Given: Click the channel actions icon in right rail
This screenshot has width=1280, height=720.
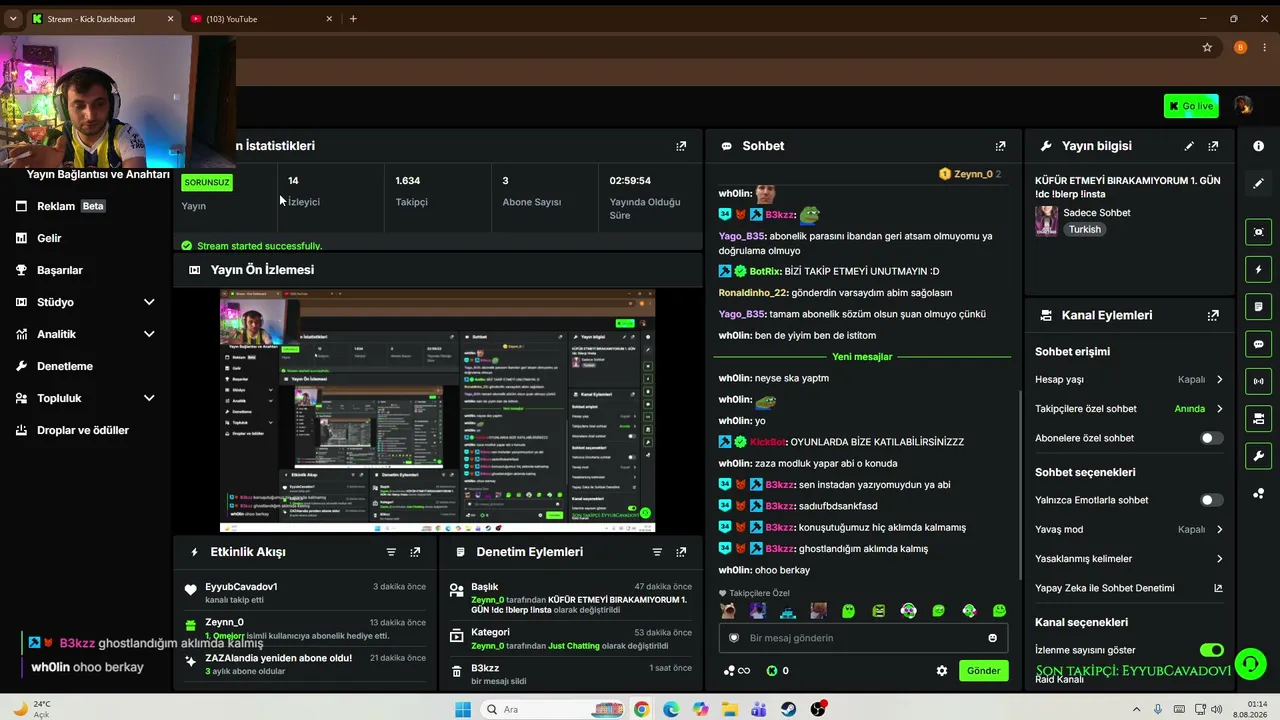Looking at the screenshot, I should coord(1258,418).
